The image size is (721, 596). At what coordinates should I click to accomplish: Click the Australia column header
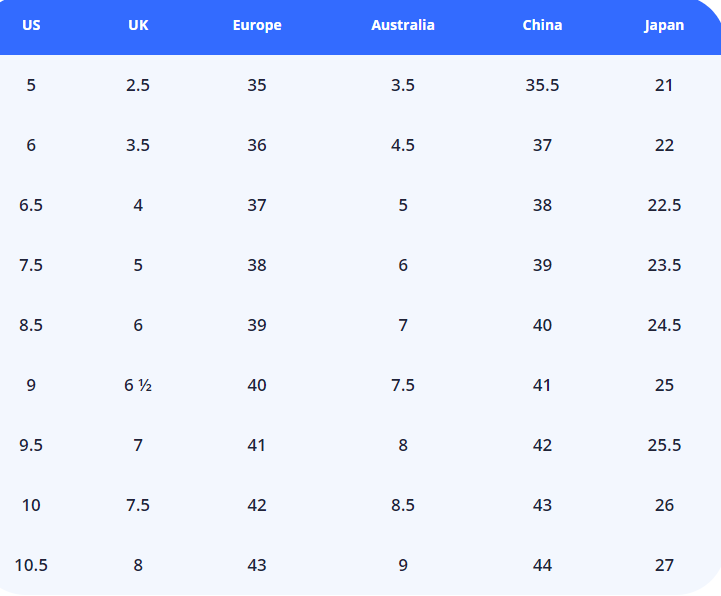pos(403,25)
